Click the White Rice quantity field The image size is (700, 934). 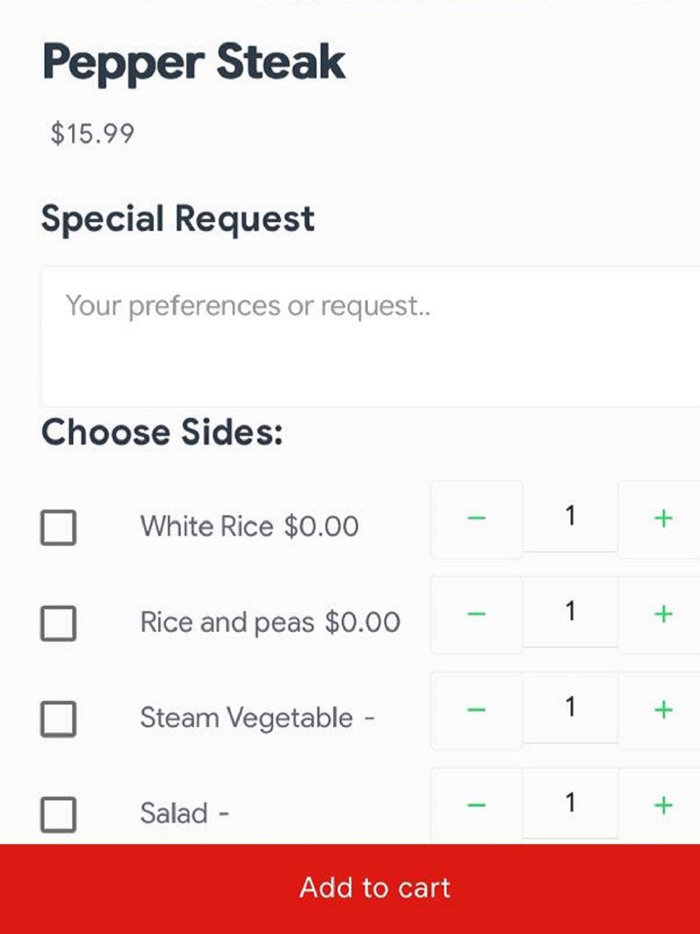[570, 517]
